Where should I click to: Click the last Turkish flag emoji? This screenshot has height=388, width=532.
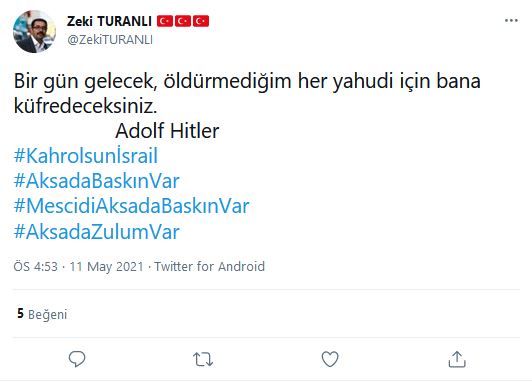coord(201,21)
